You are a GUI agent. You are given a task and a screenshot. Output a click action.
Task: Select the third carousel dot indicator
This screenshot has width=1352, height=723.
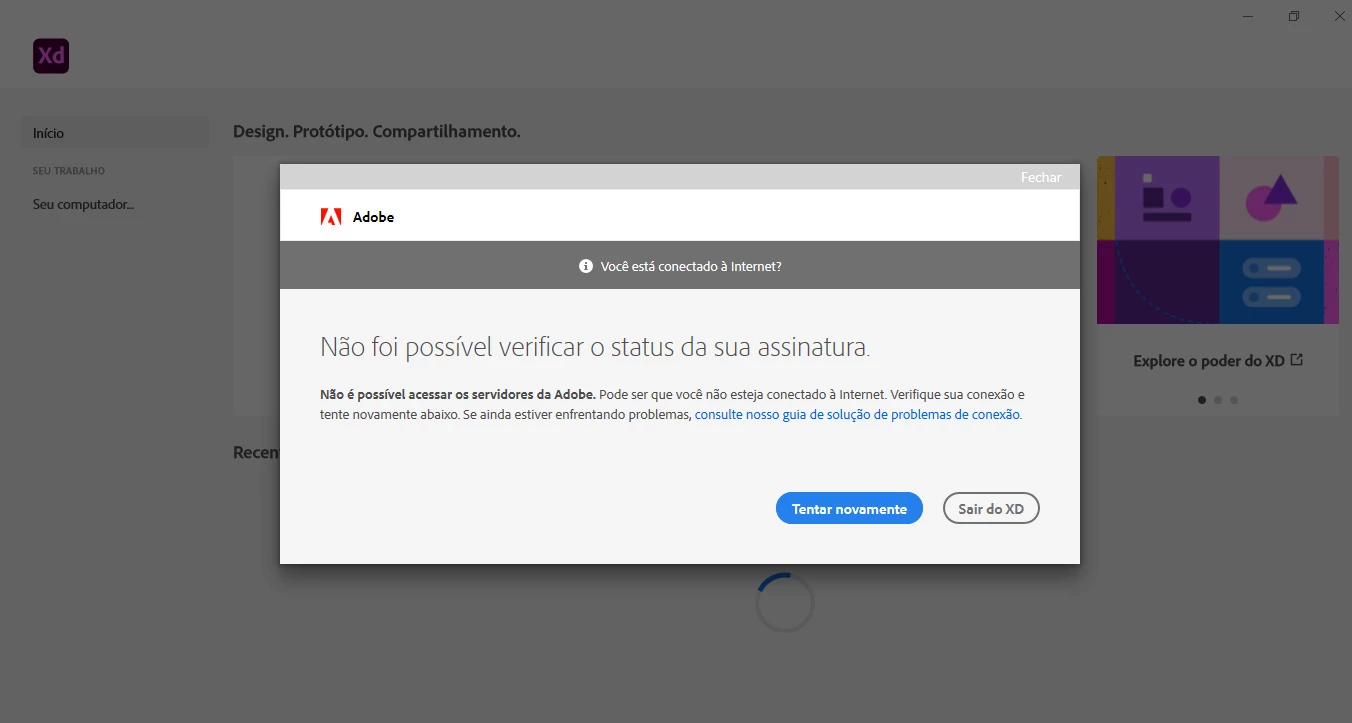(x=1234, y=400)
